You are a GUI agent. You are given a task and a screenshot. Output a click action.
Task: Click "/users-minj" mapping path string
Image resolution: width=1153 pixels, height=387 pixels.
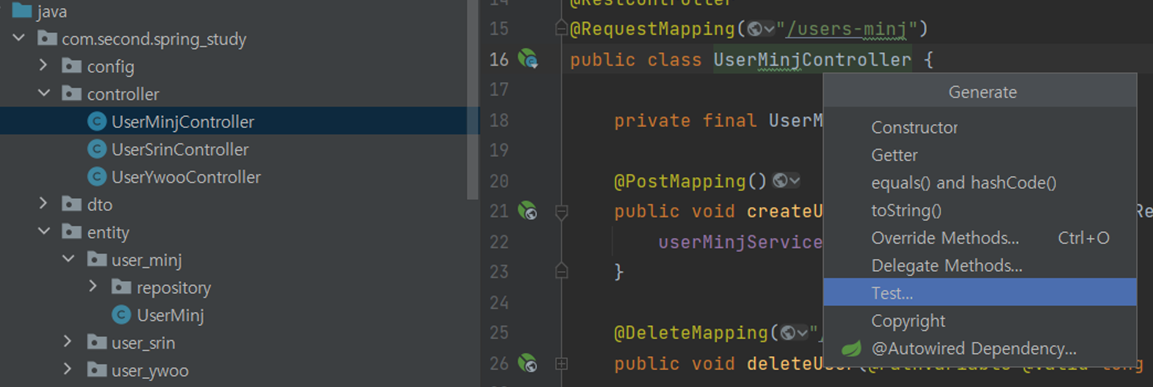(x=846, y=29)
